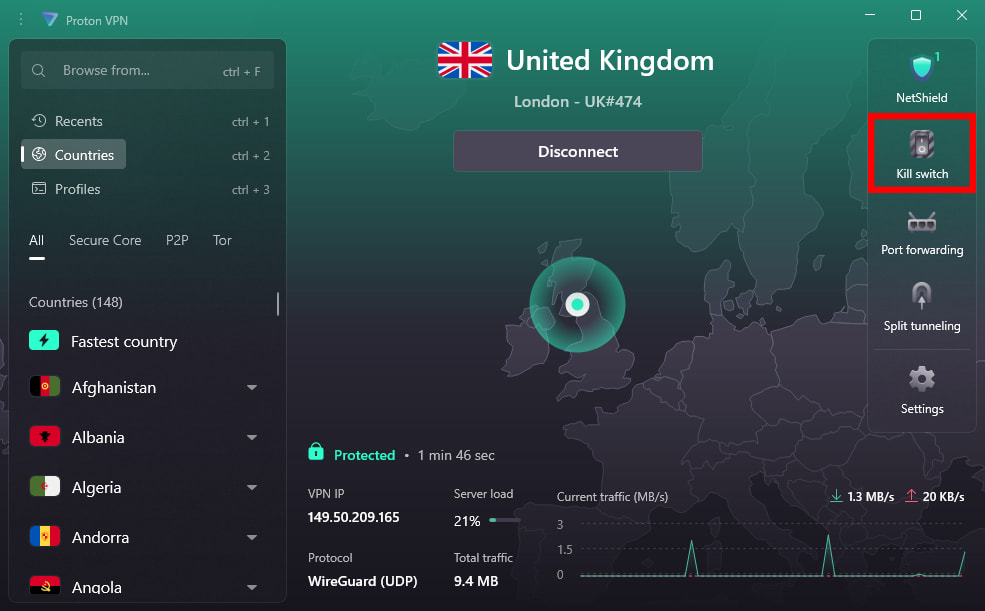Click the download speed arrow icon
Viewport: 985px width, 611px height.
pos(836,496)
